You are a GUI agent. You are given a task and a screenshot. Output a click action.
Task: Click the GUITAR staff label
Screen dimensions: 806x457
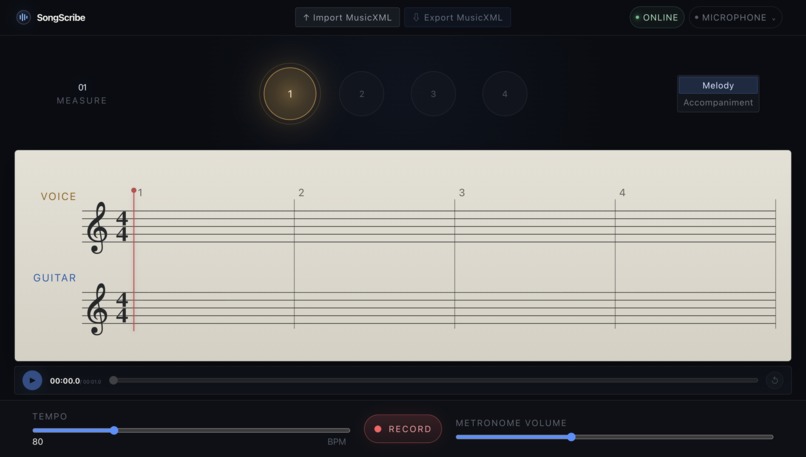tap(54, 278)
